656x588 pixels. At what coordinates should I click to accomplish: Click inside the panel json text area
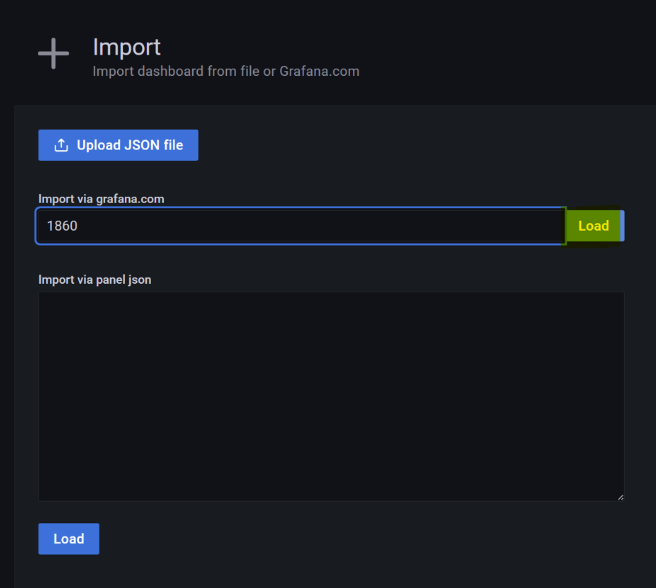(331, 396)
